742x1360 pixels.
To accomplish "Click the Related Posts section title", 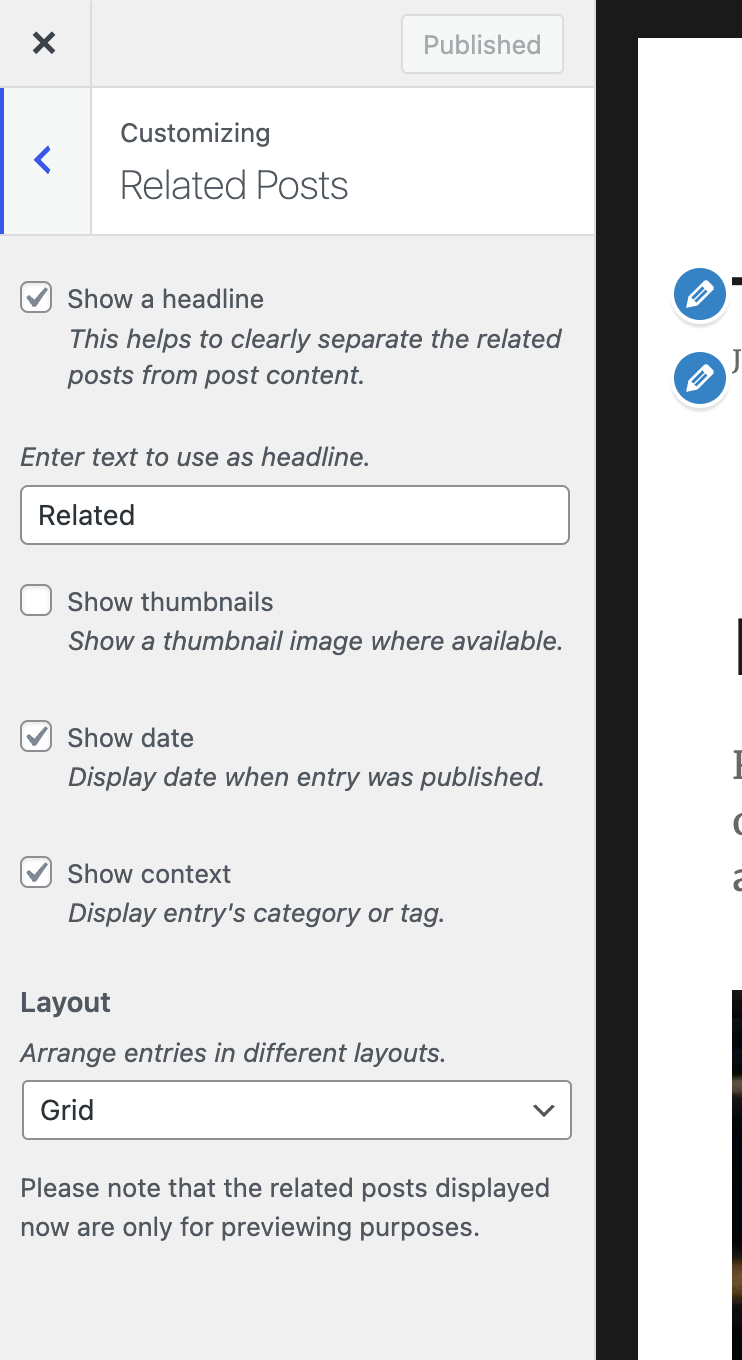I will point(234,185).
